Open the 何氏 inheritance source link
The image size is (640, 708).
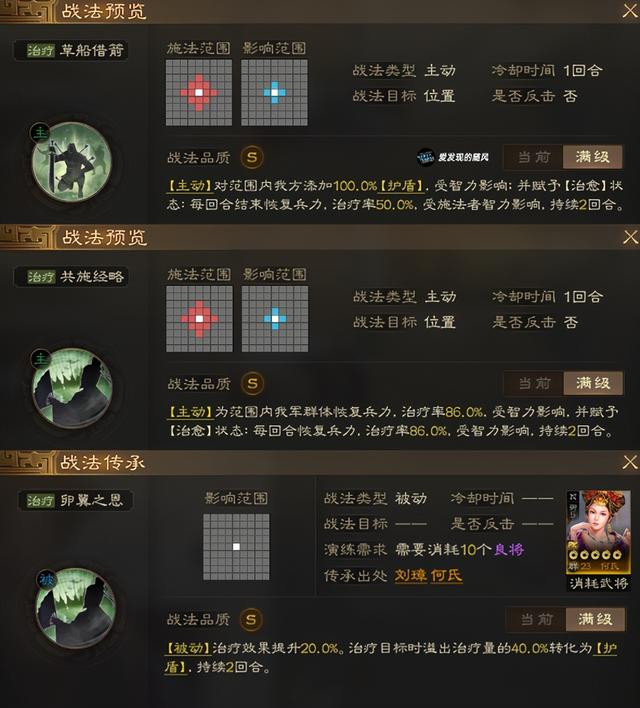pyautogui.click(x=446, y=576)
